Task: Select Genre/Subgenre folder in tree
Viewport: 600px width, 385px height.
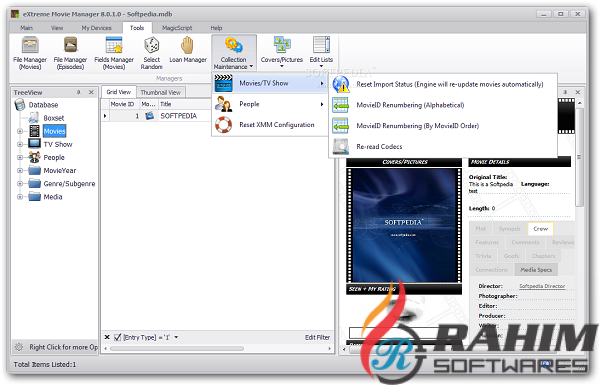Action: [x=69, y=184]
